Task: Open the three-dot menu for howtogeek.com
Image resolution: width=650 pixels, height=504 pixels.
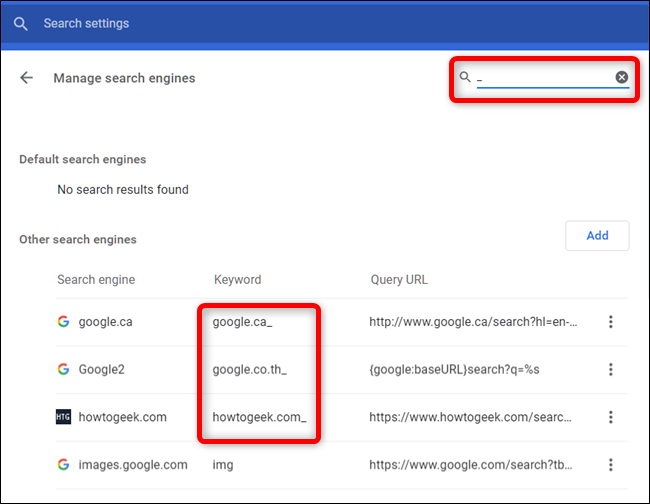Action: 611,417
